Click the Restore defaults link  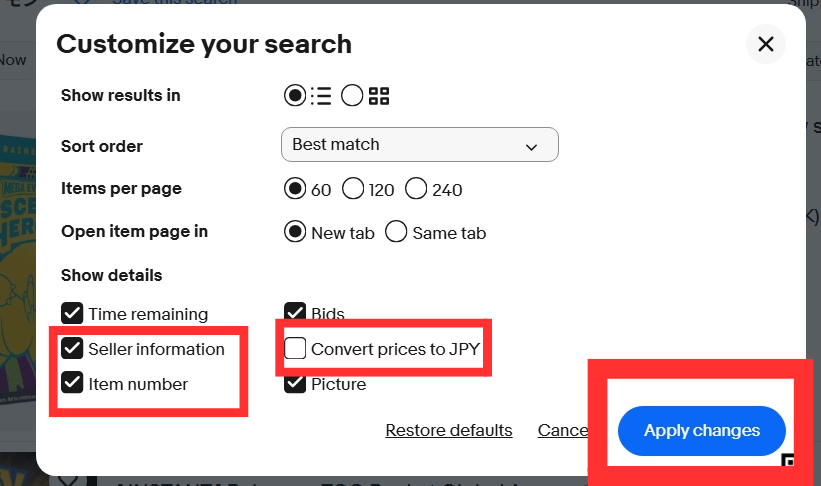[449, 431]
